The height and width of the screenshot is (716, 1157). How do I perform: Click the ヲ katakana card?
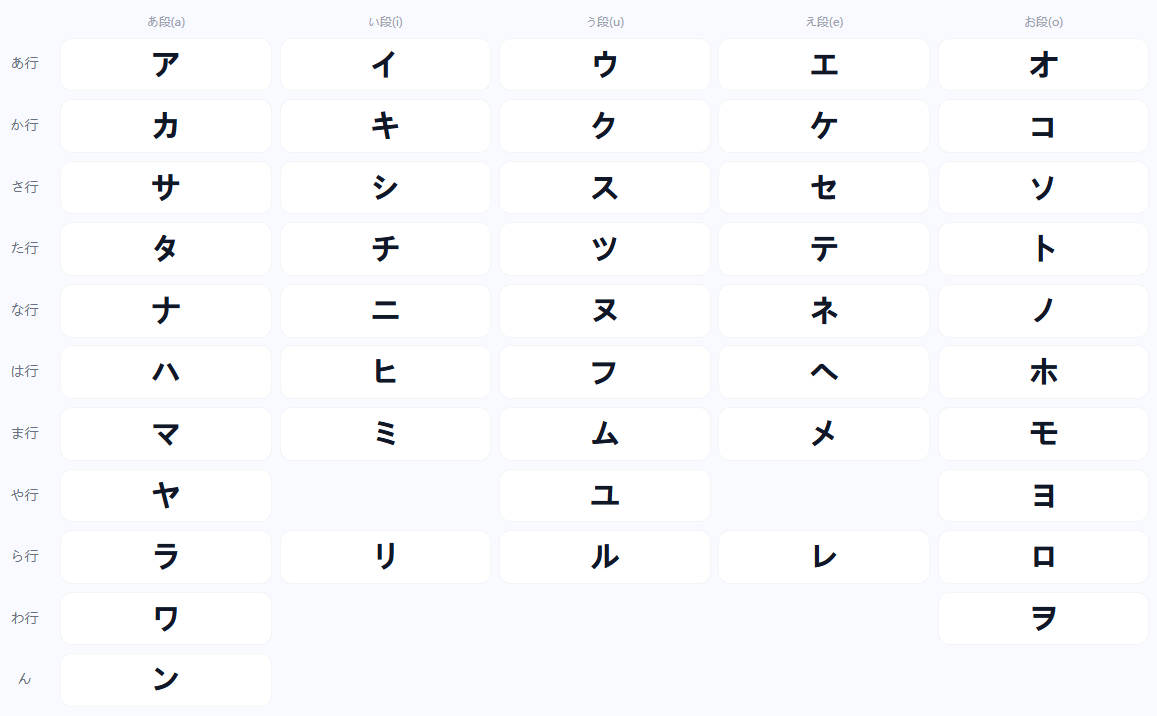pyautogui.click(x=1043, y=619)
